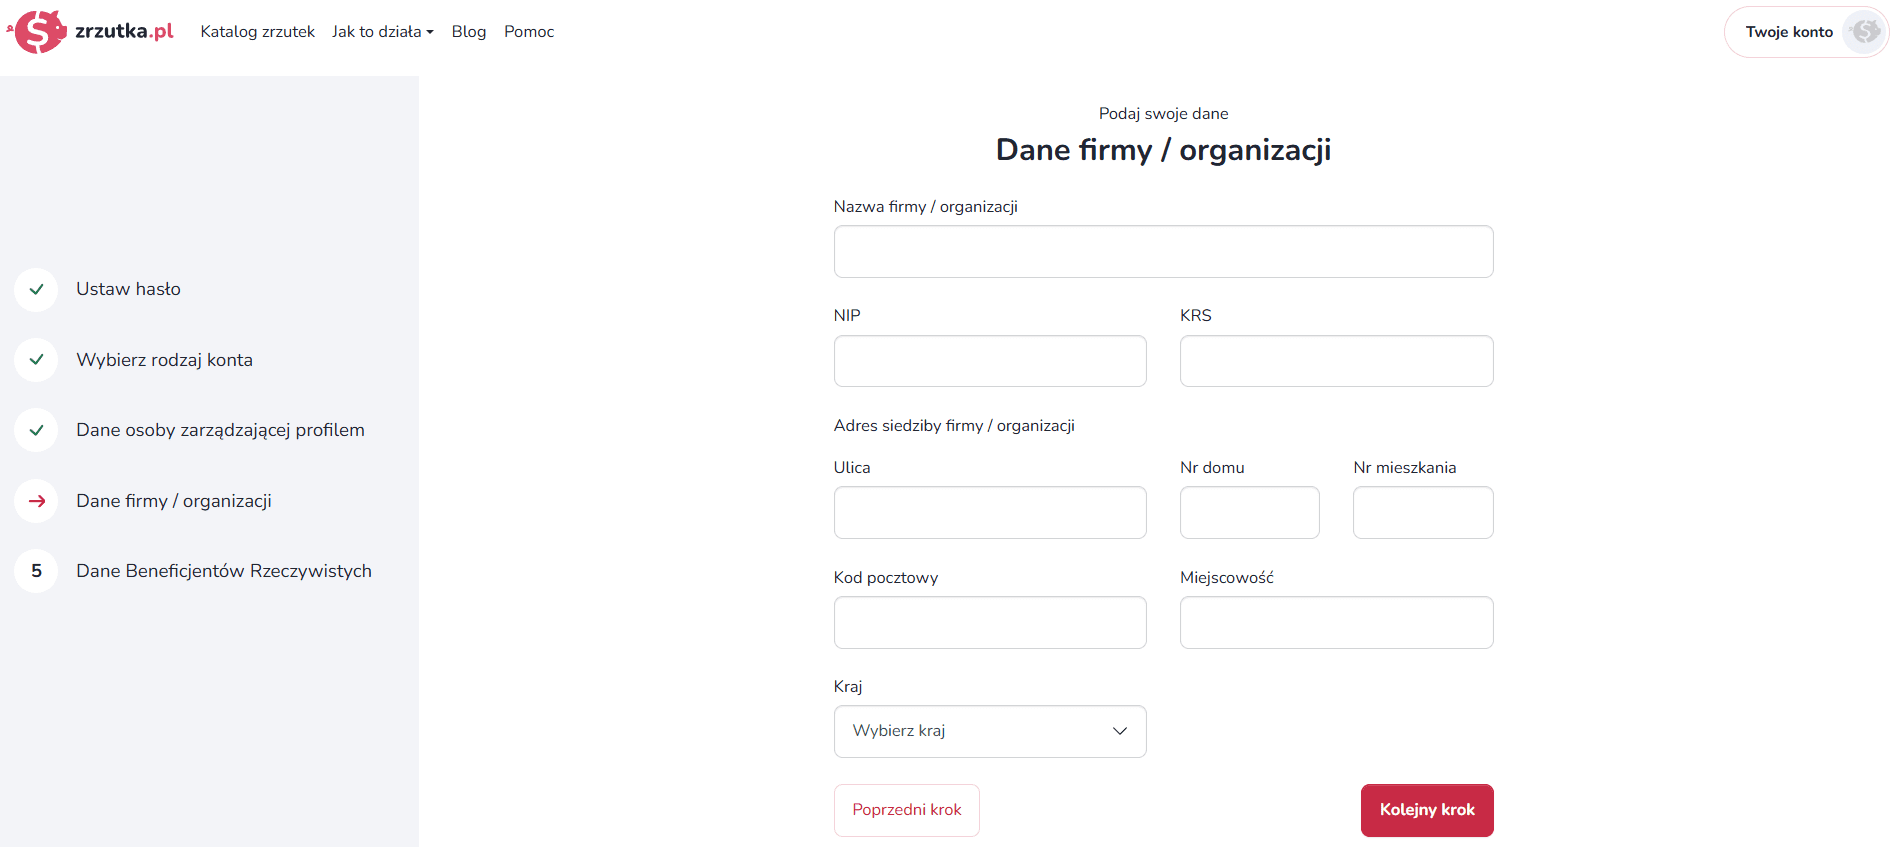
Task: Click the Kolejny krok button
Action: click(x=1427, y=810)
